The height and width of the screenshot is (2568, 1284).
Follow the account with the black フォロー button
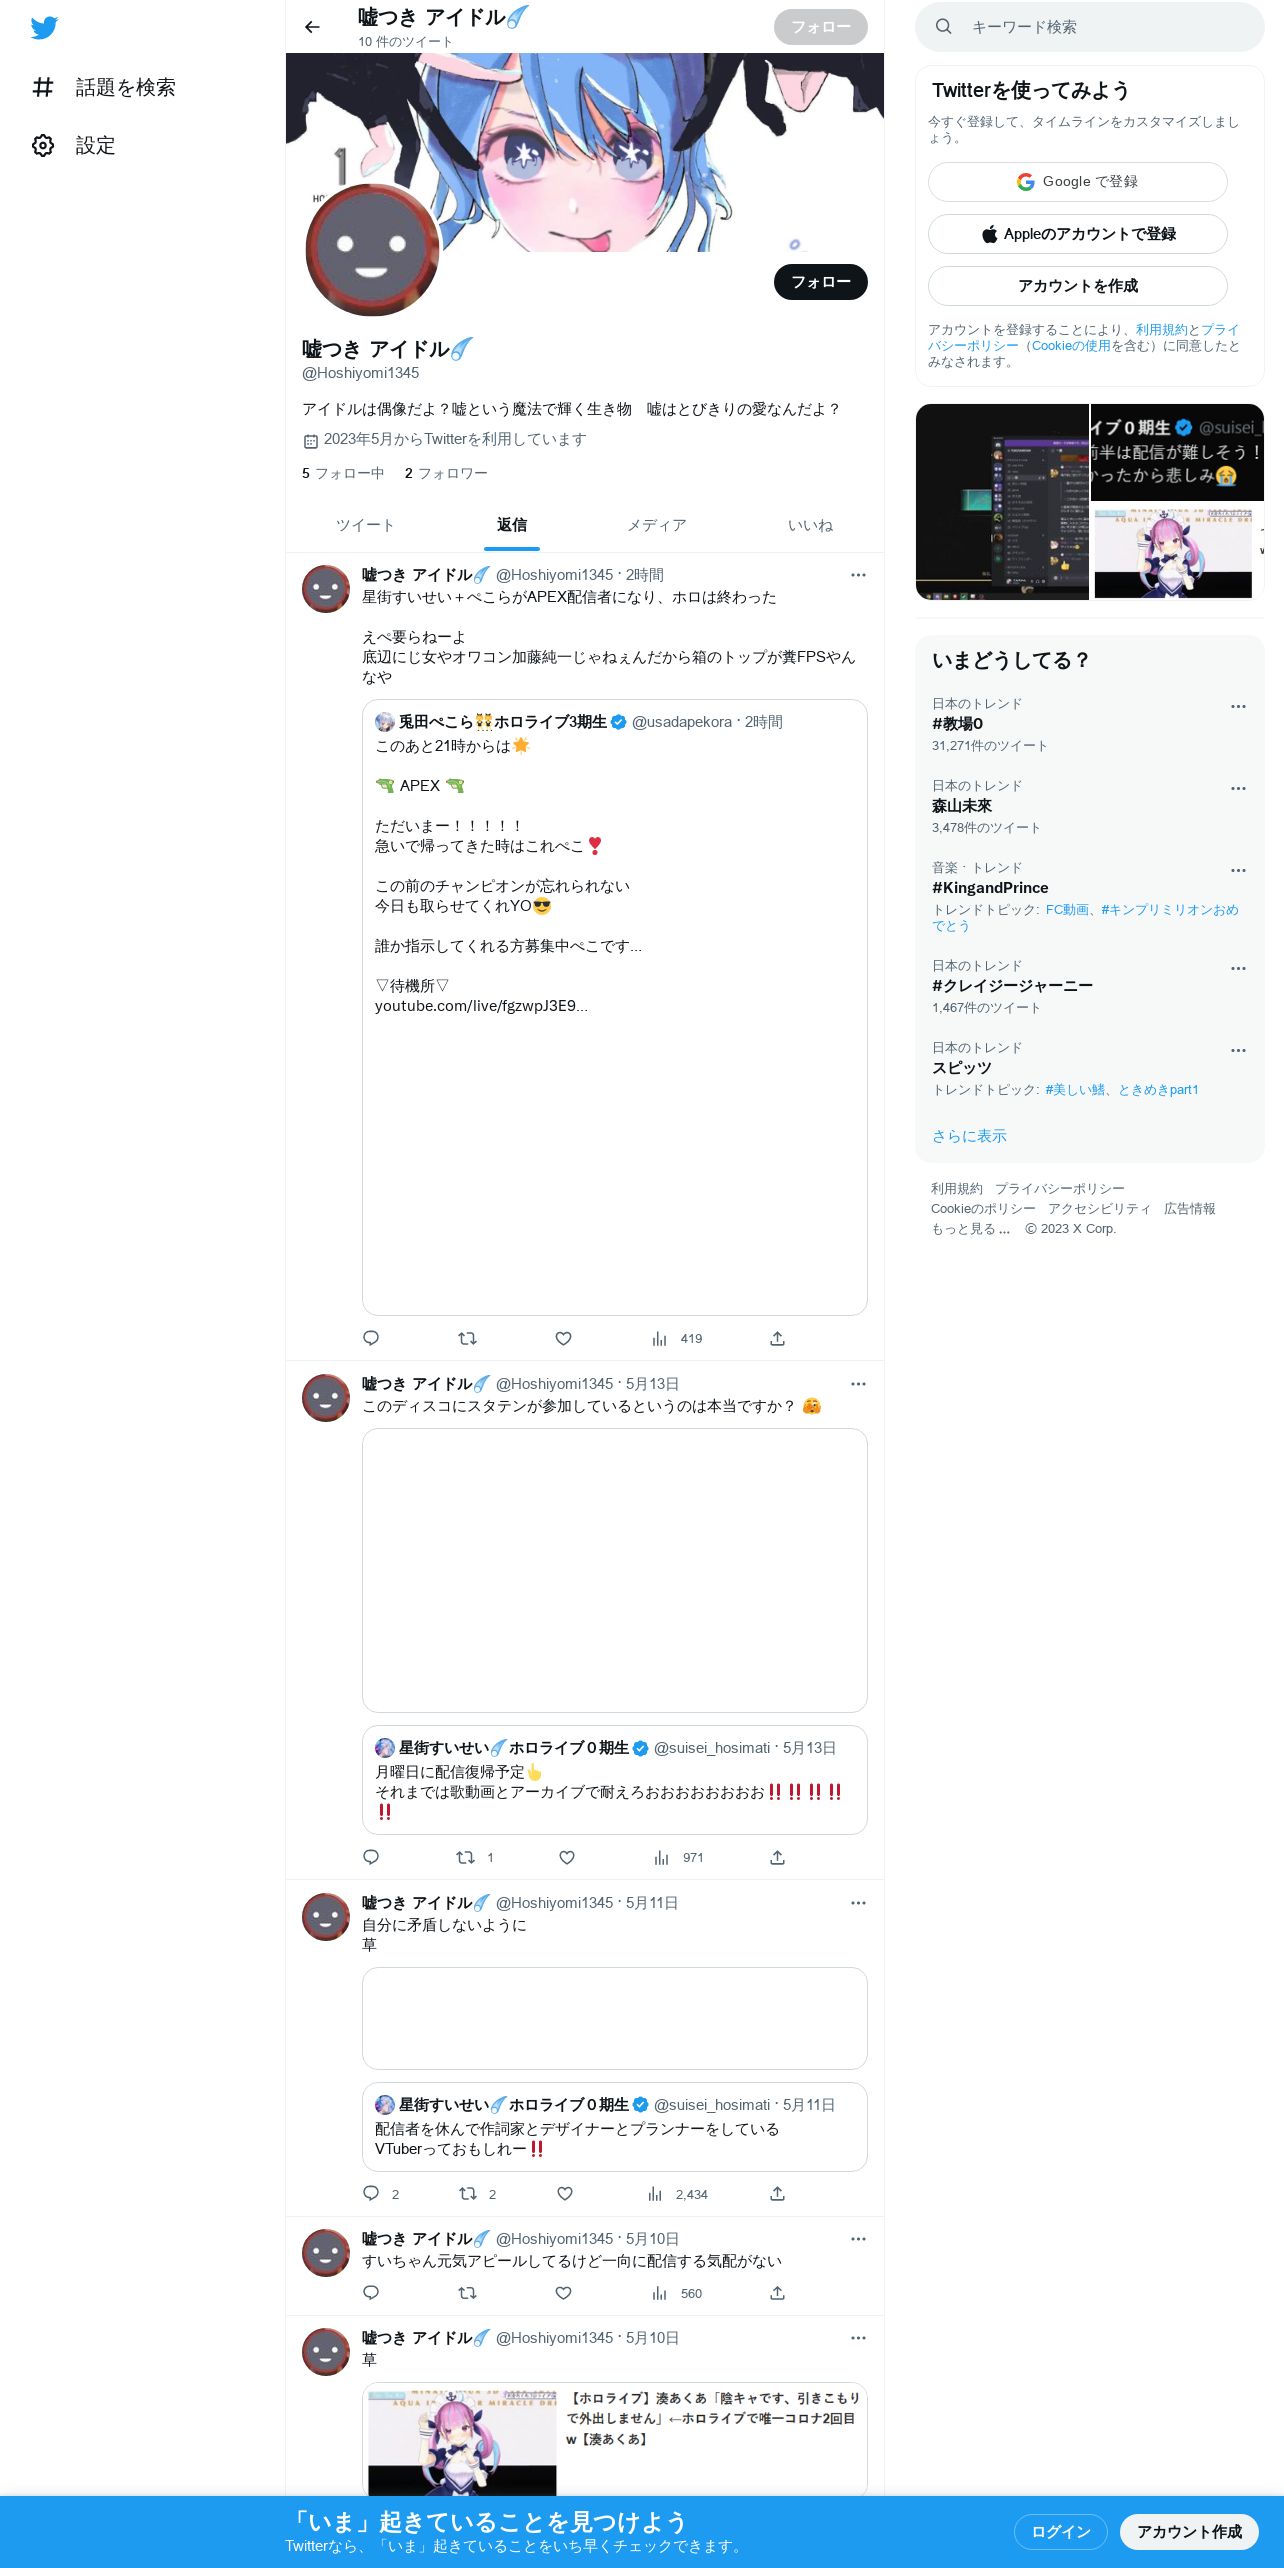click(x=821, y=282)
